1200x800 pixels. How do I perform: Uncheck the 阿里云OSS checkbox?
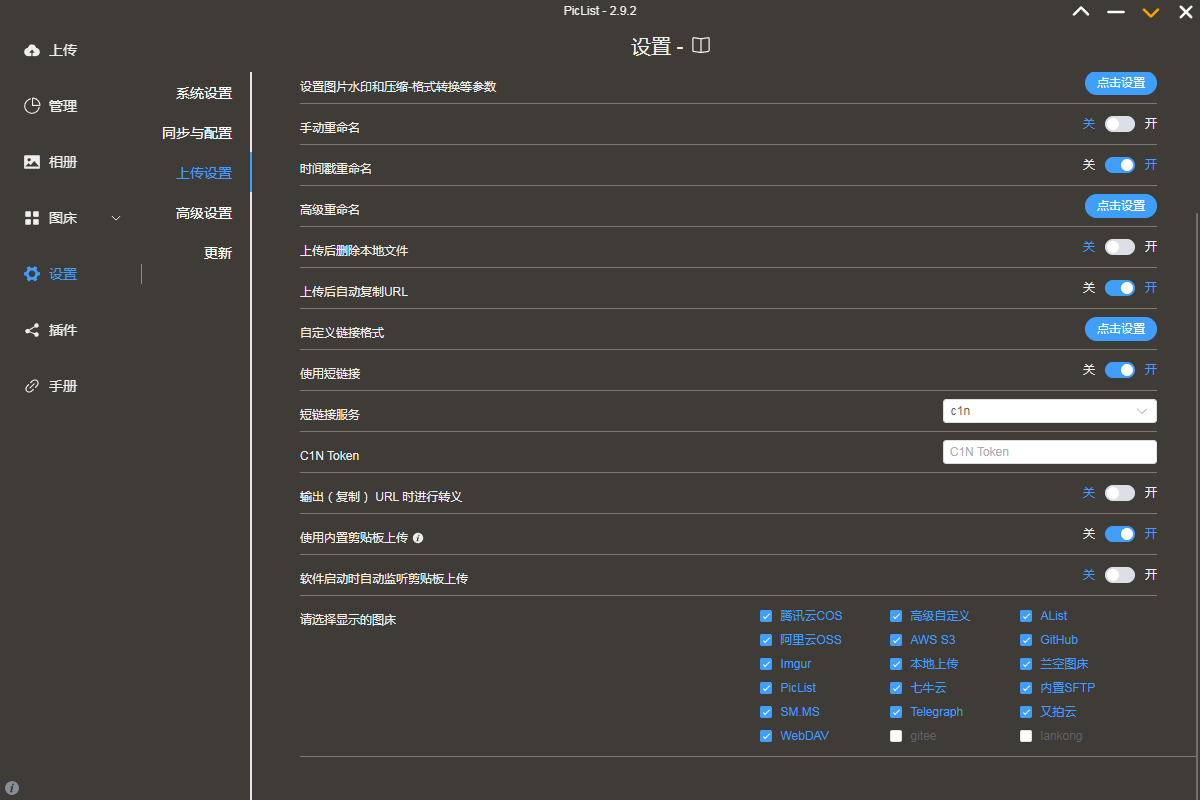pyautogui.click(x=766, y=640)
